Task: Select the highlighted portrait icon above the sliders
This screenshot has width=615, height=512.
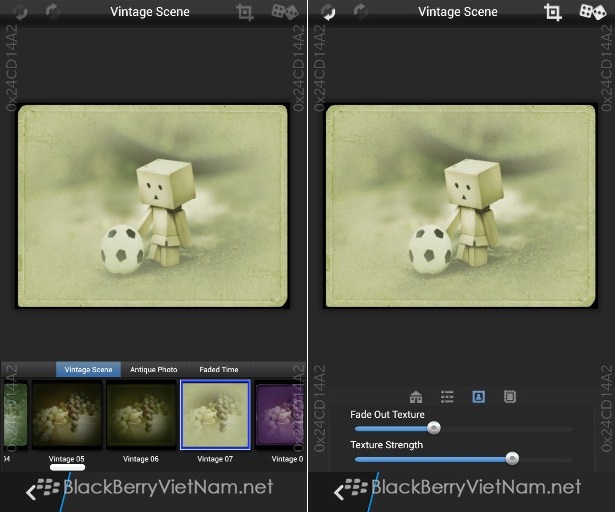Action: tap(478, 397)
